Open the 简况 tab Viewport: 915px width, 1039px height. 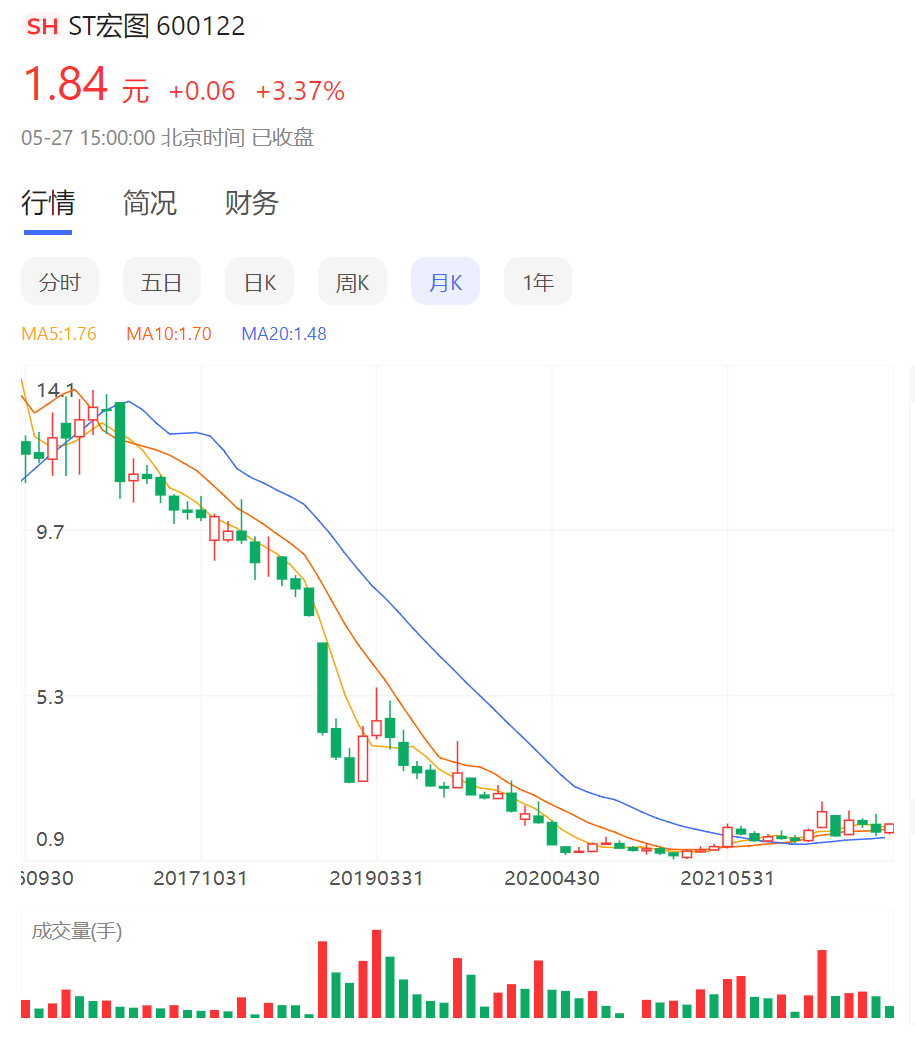tap(150, 203)
